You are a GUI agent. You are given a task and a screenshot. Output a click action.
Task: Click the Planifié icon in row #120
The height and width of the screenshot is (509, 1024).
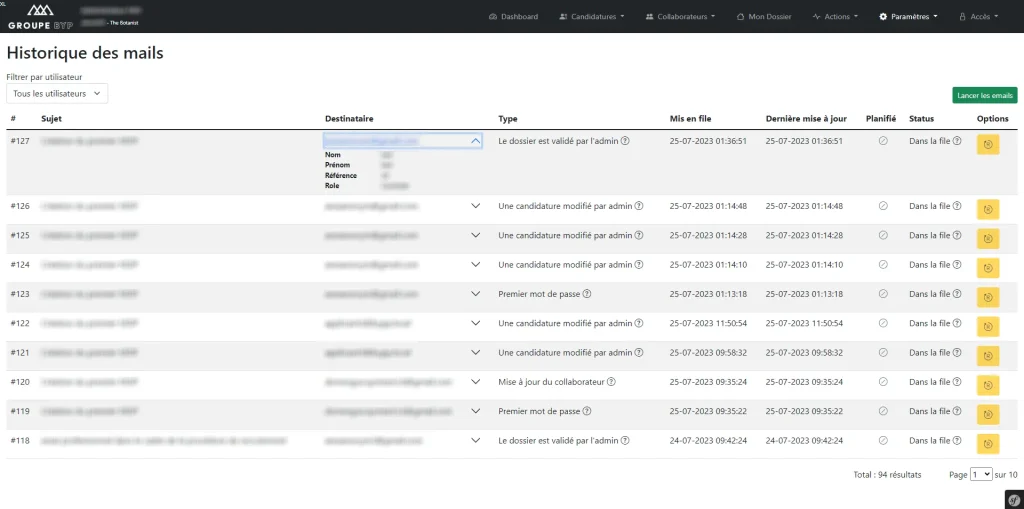tap(883, 382)
